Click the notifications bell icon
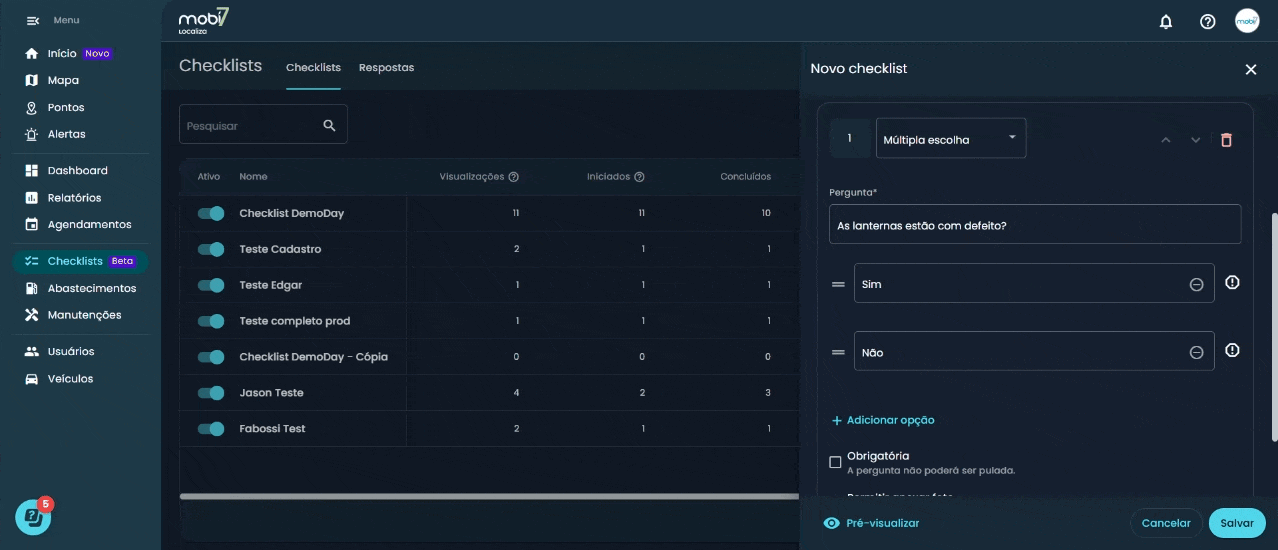The image size is (1278, 550). [x=1165, y=21]
